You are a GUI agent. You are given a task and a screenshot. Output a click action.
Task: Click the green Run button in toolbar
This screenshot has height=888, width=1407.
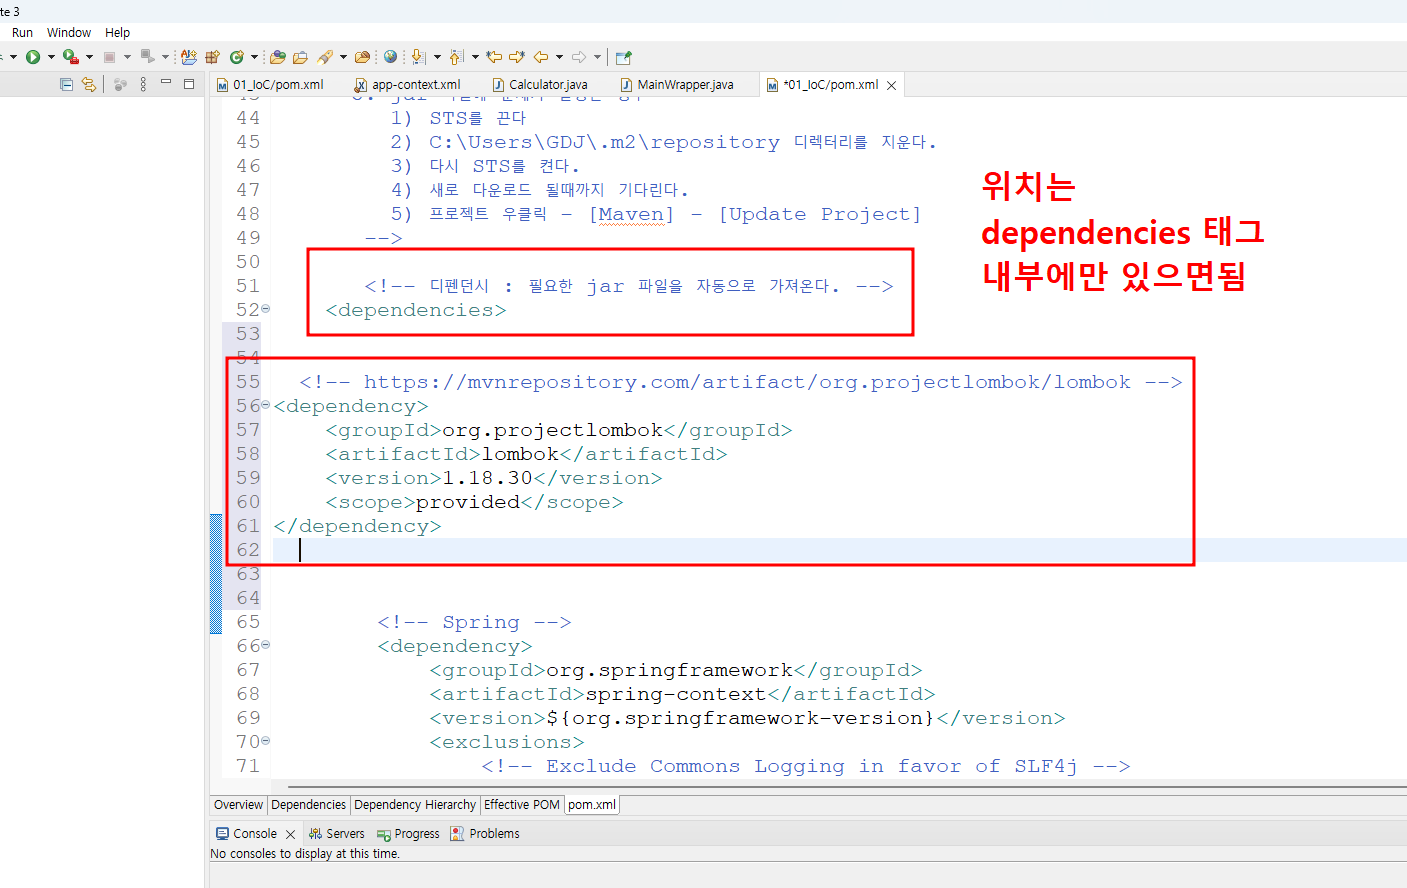coord(33,57)
